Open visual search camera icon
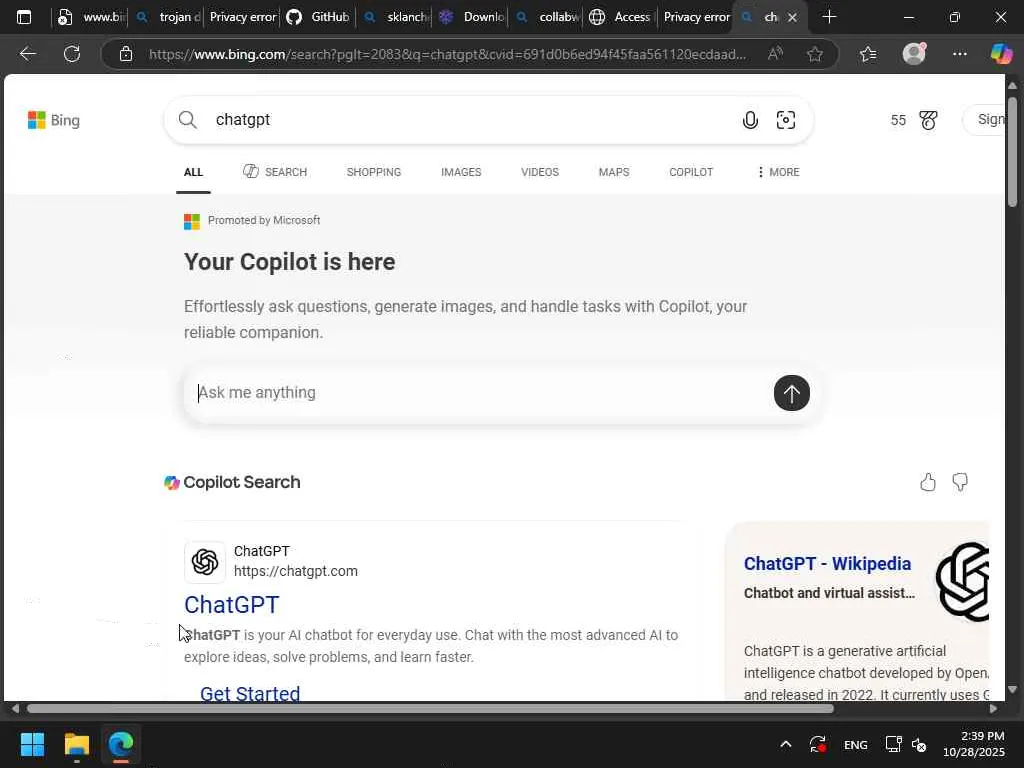The width and height of the screenshot is (1024, 768). [786, 120]
